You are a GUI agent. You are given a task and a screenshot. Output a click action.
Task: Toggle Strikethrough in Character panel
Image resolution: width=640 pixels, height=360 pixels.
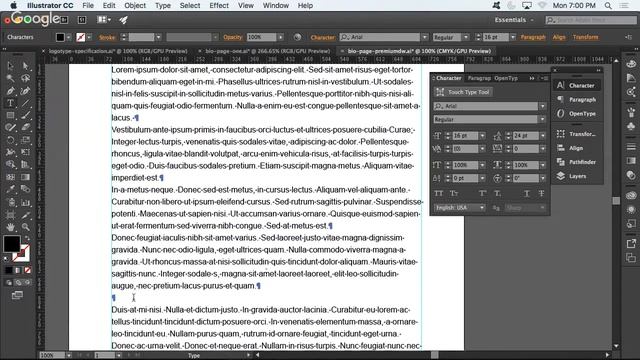[541, 193]
